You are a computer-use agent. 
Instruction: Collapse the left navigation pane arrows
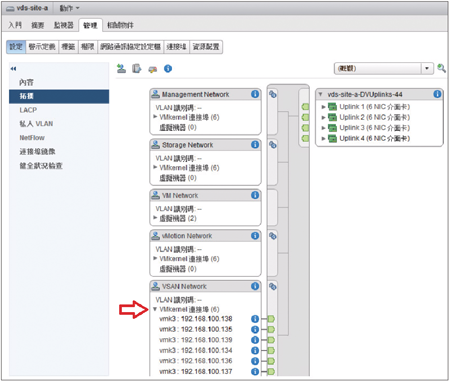[x=13, y=69]
